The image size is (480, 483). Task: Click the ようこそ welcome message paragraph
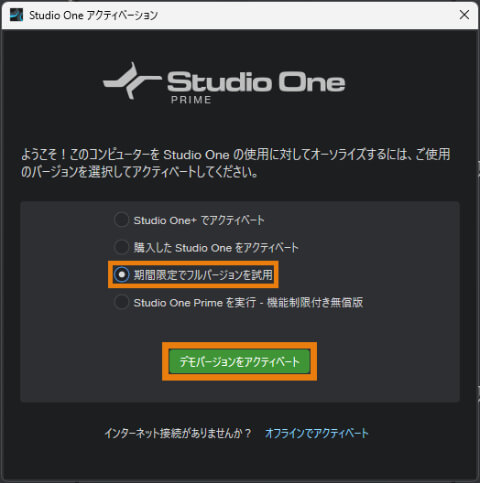[236, 163]
